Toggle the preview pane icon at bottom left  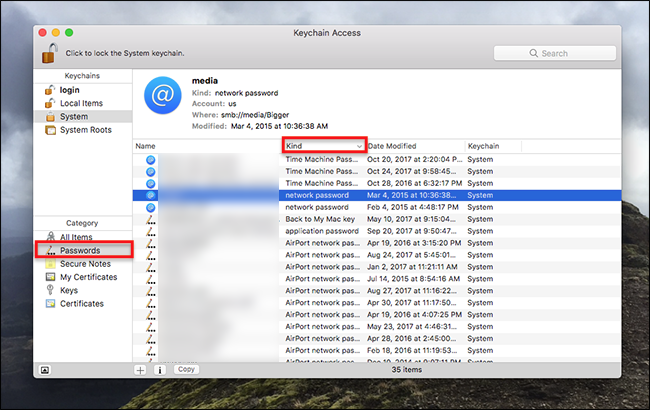pyautogui.click(x=45, y=370)
